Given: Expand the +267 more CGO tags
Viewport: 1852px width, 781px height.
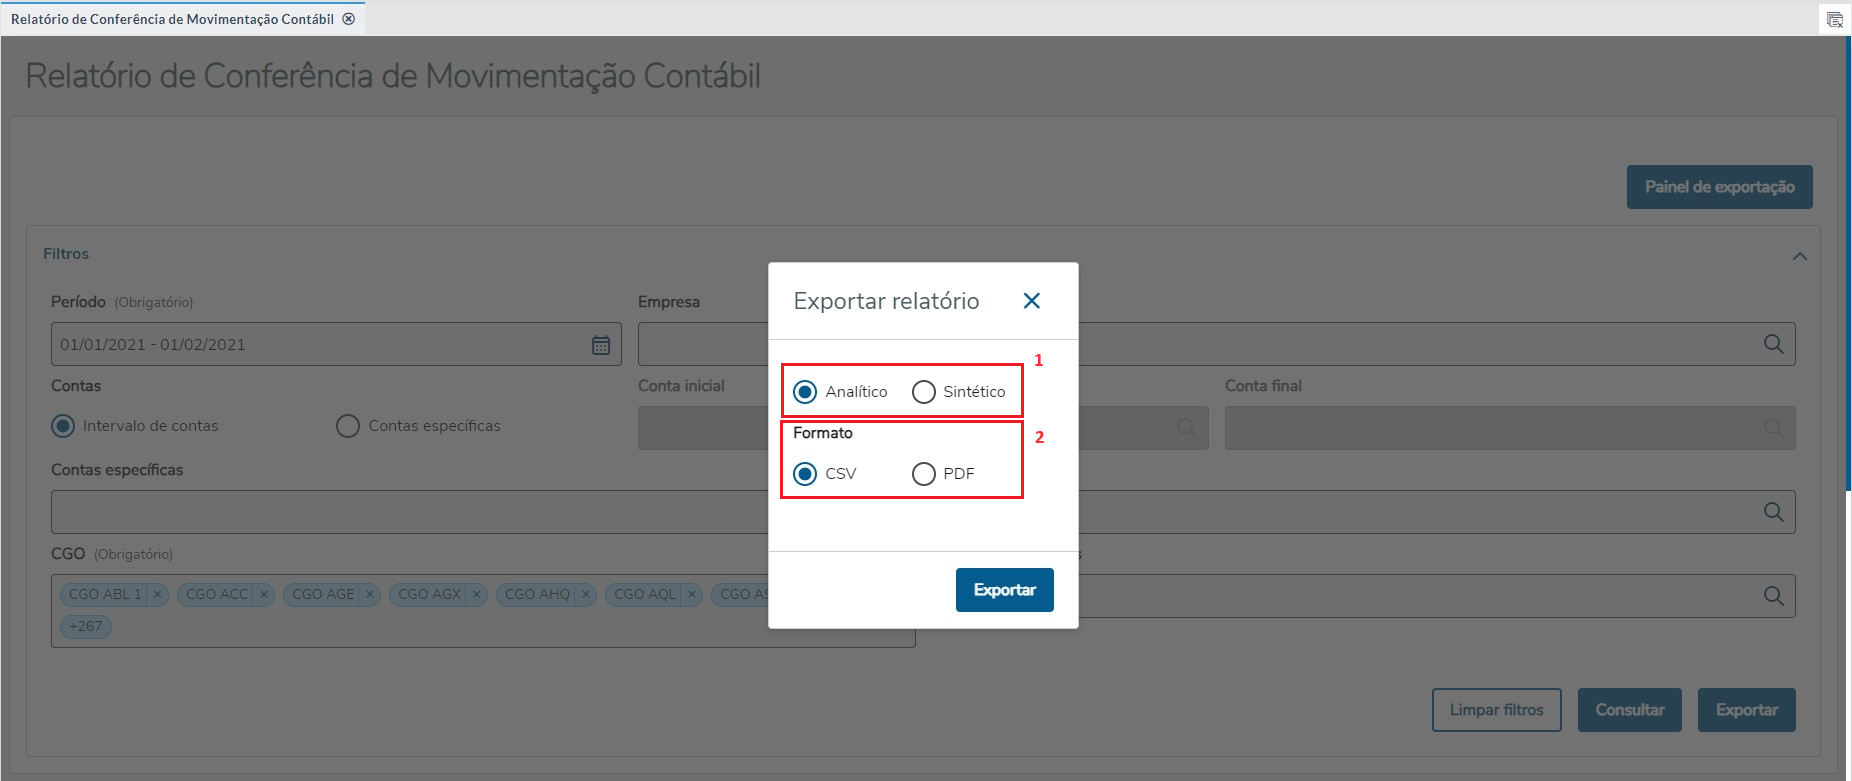Looking at the screenshot, I should [x=86, y=627].
